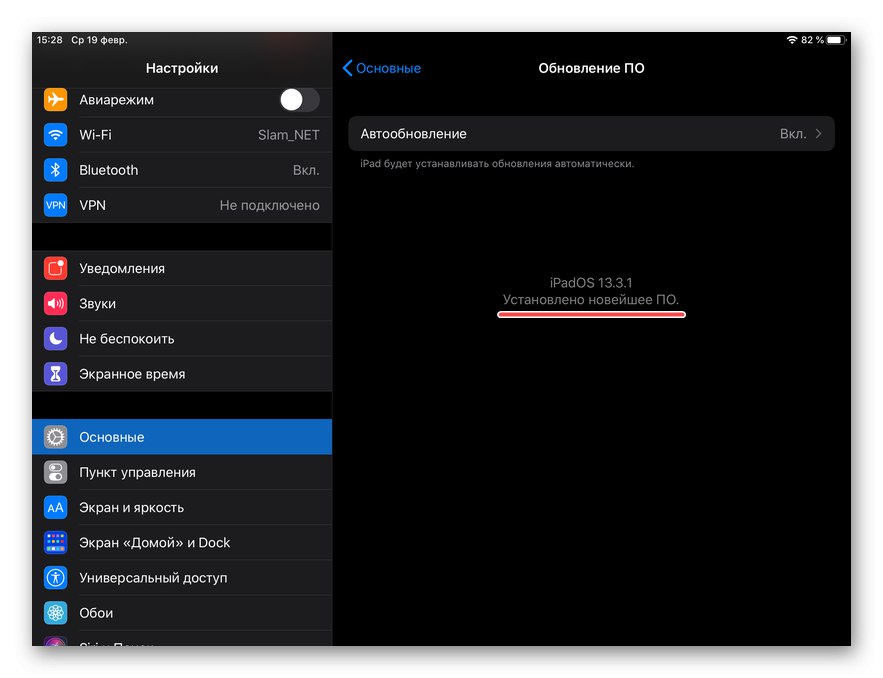Select Основные in the sidebar

tap(182, 438)
